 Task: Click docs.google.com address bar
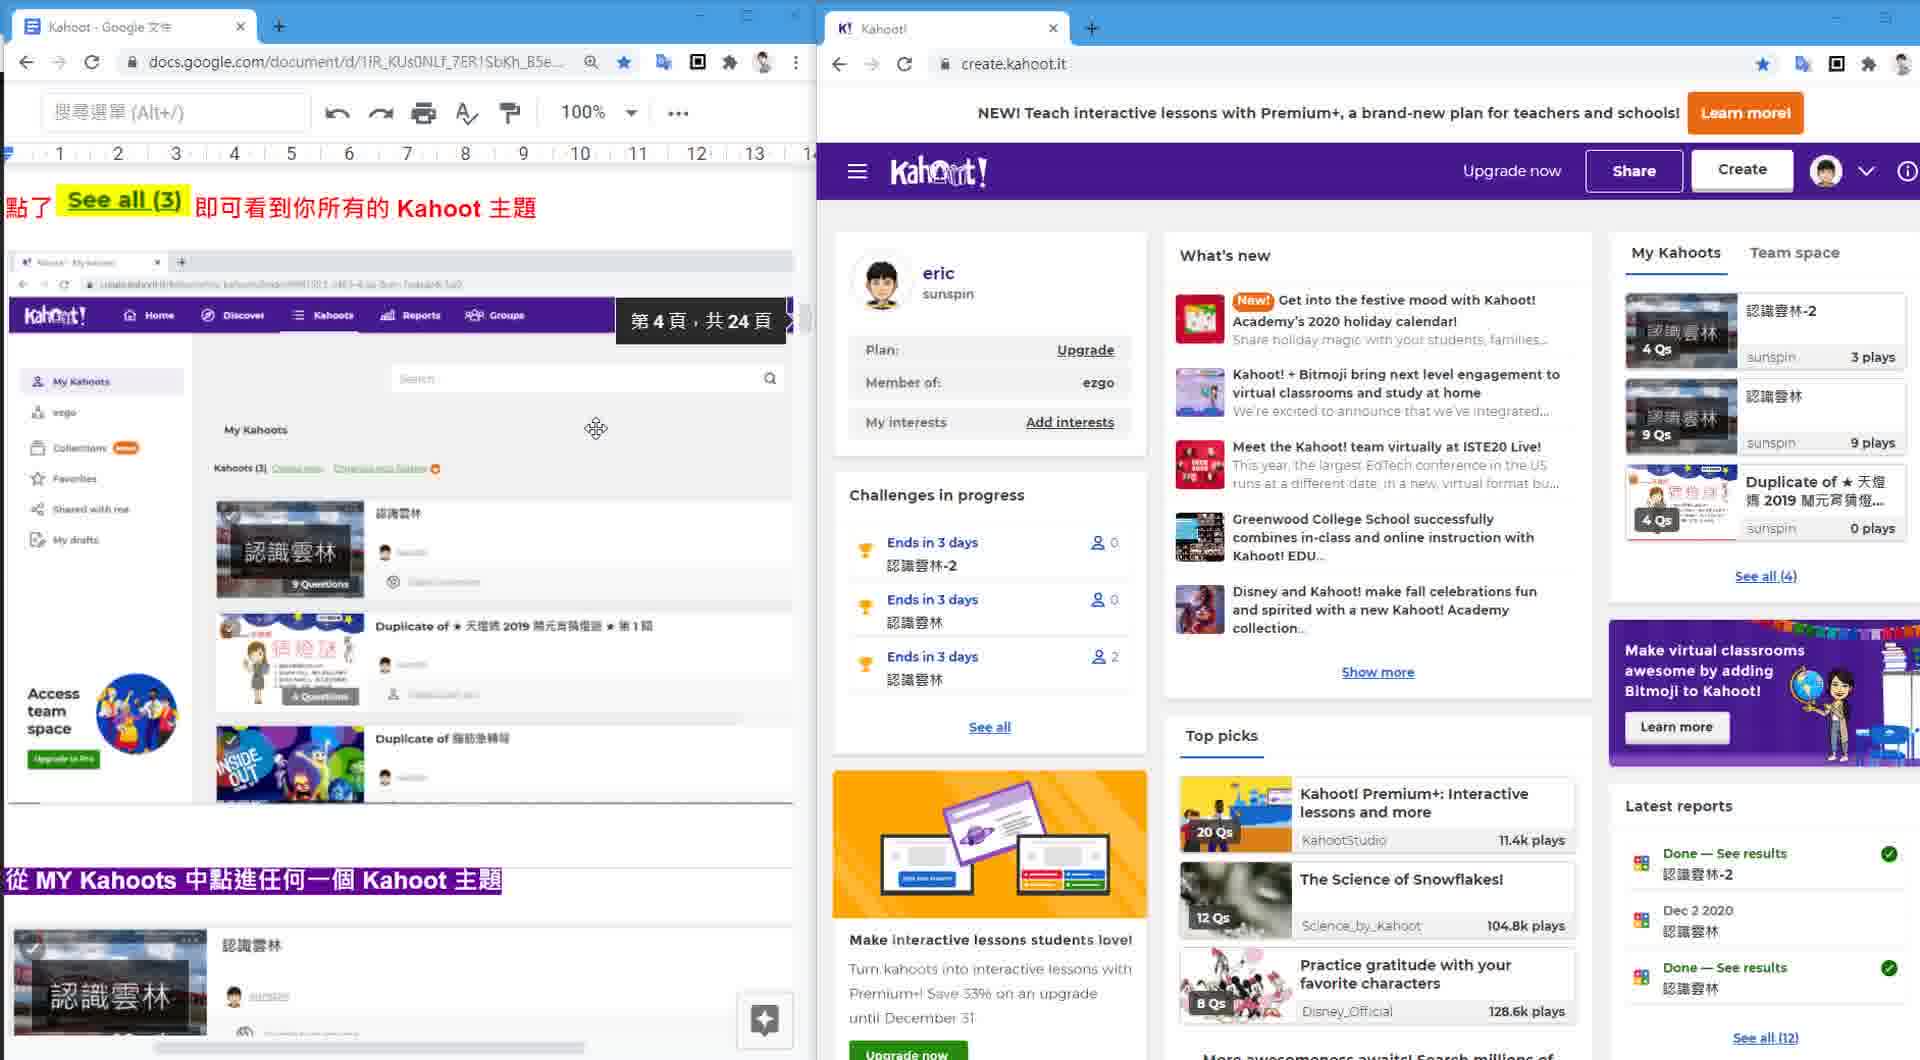(x=355, y=62)
